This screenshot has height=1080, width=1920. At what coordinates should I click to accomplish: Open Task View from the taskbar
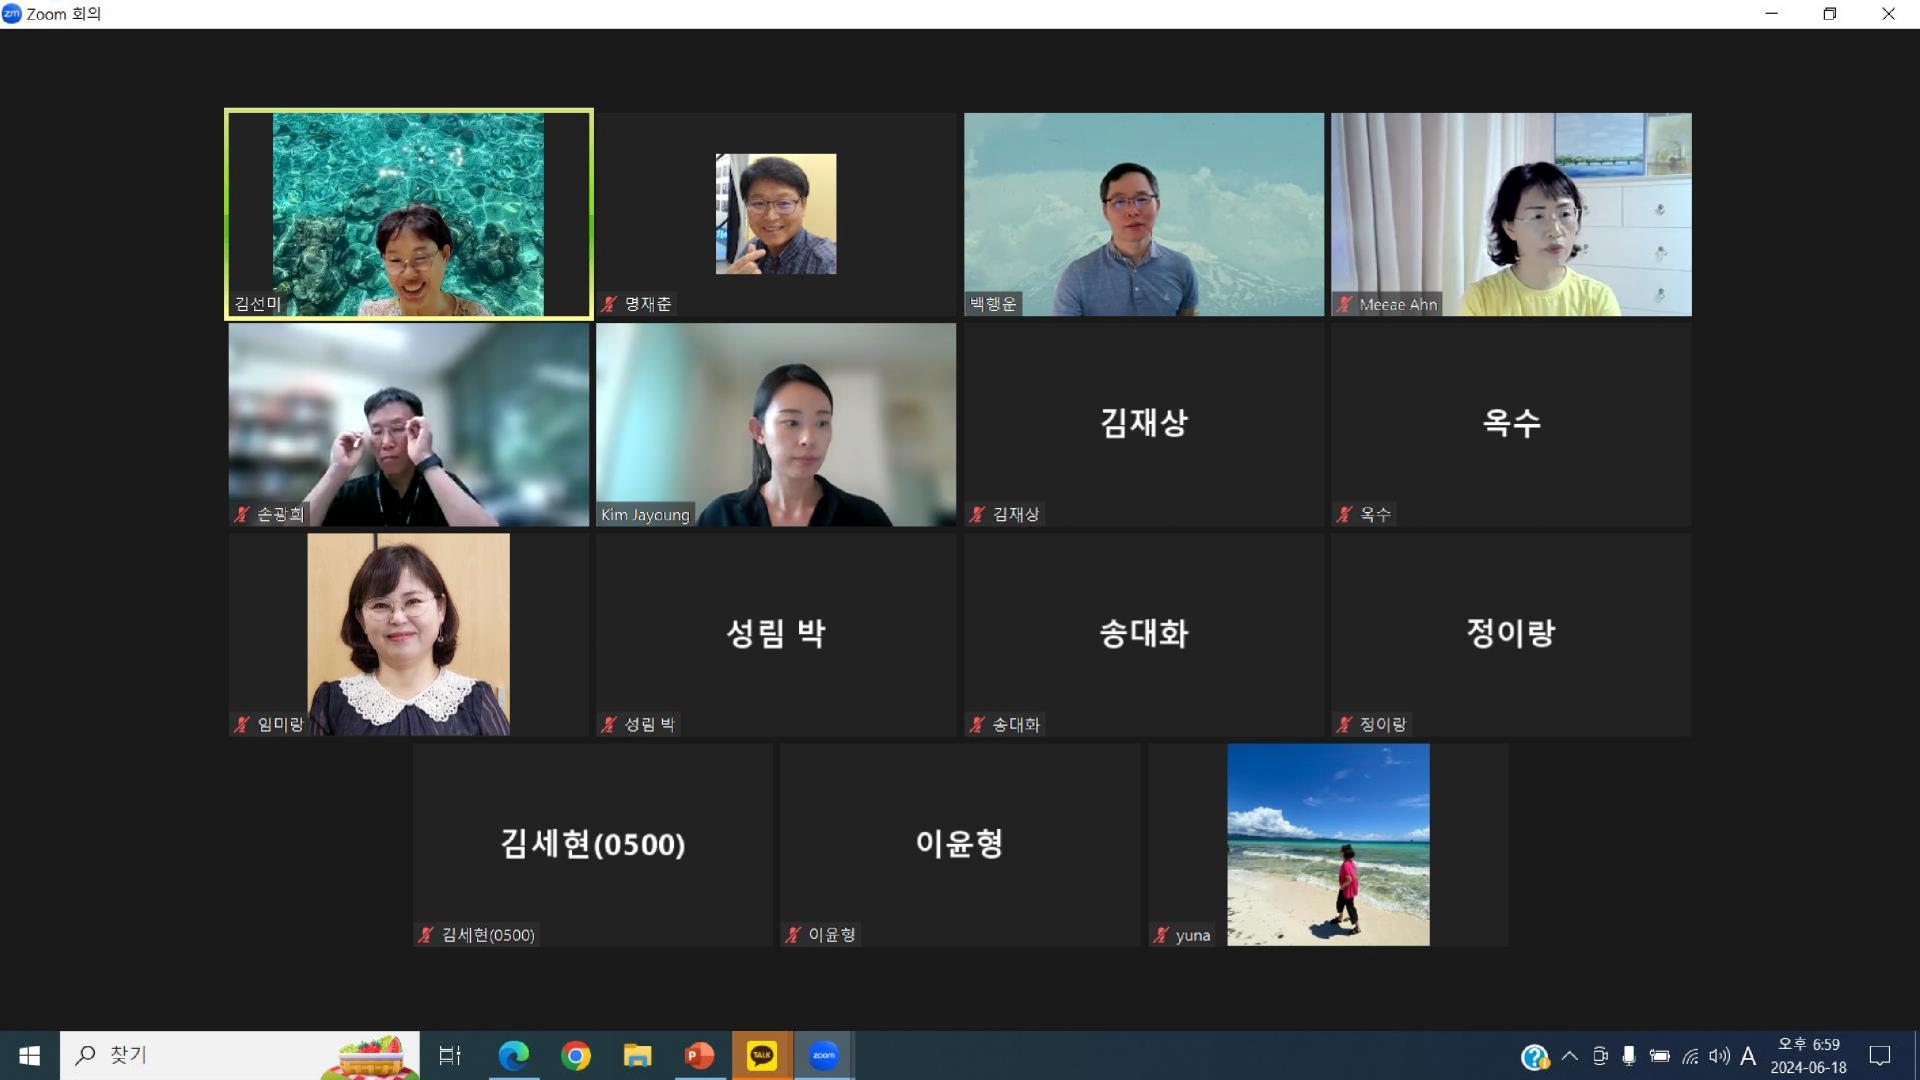tap(450, 1055)
